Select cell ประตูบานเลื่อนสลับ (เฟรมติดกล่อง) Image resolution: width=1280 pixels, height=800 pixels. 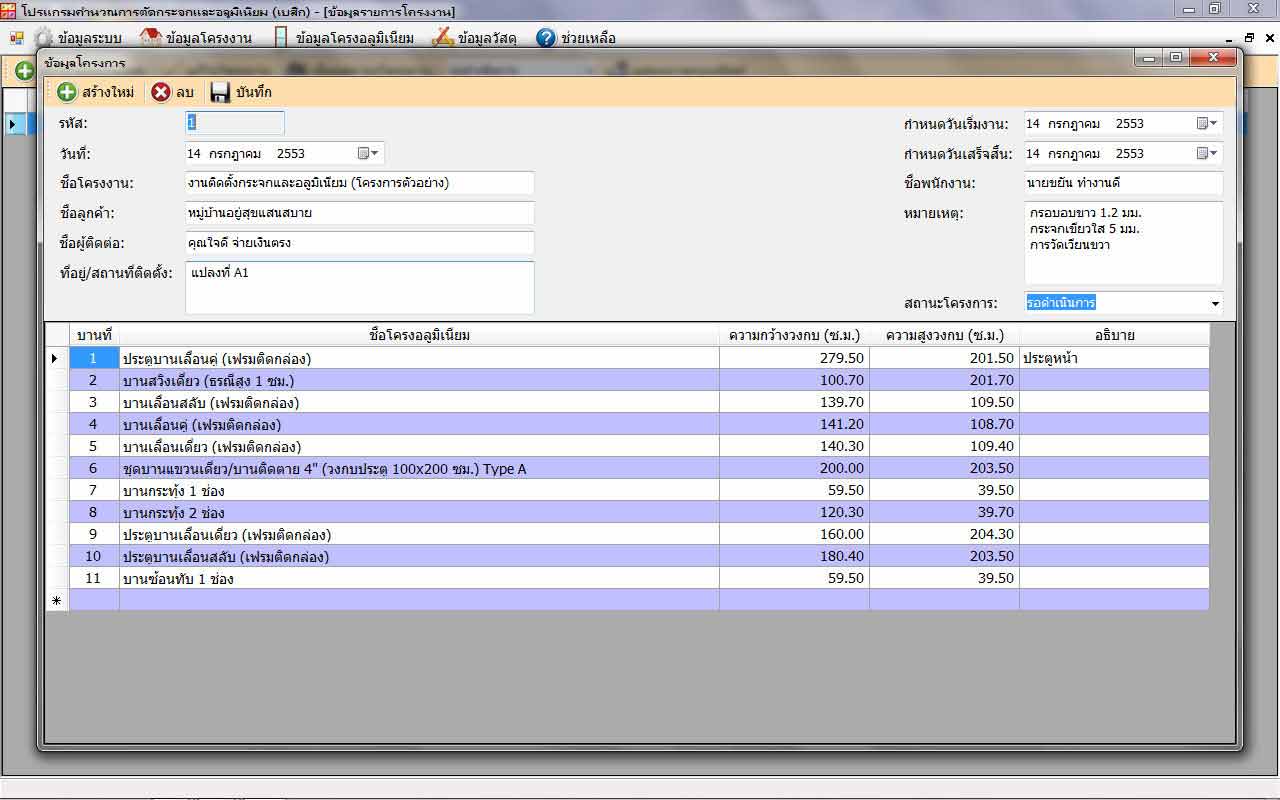(x=419, y=556)
